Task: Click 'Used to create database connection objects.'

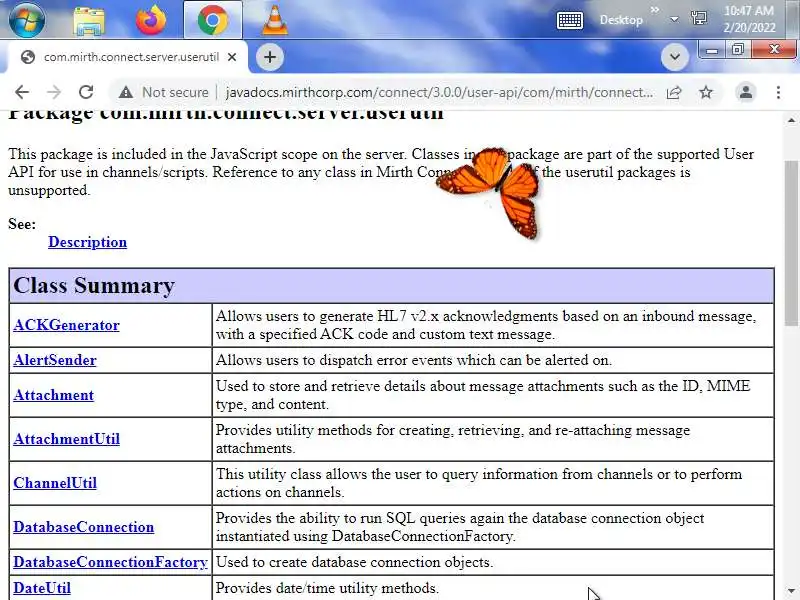Action: coord(355,562)
